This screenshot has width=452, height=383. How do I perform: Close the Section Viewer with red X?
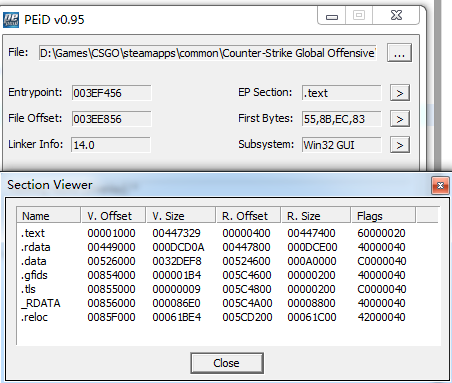440,185
